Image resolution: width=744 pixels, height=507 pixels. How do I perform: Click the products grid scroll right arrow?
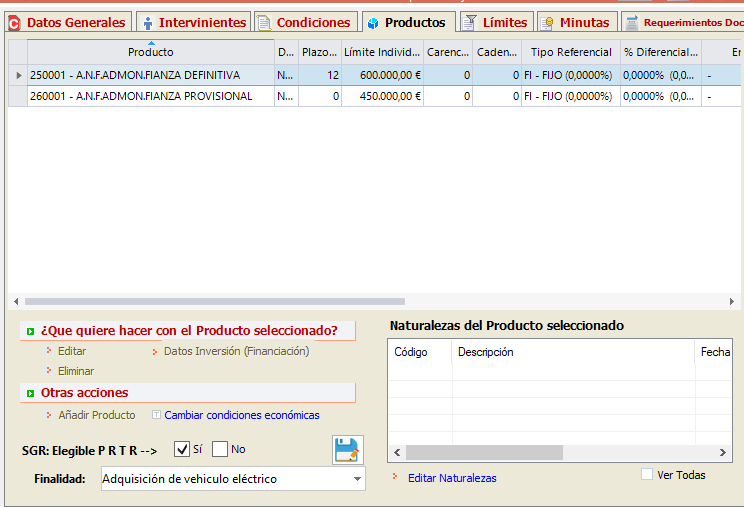click(732, 302)
